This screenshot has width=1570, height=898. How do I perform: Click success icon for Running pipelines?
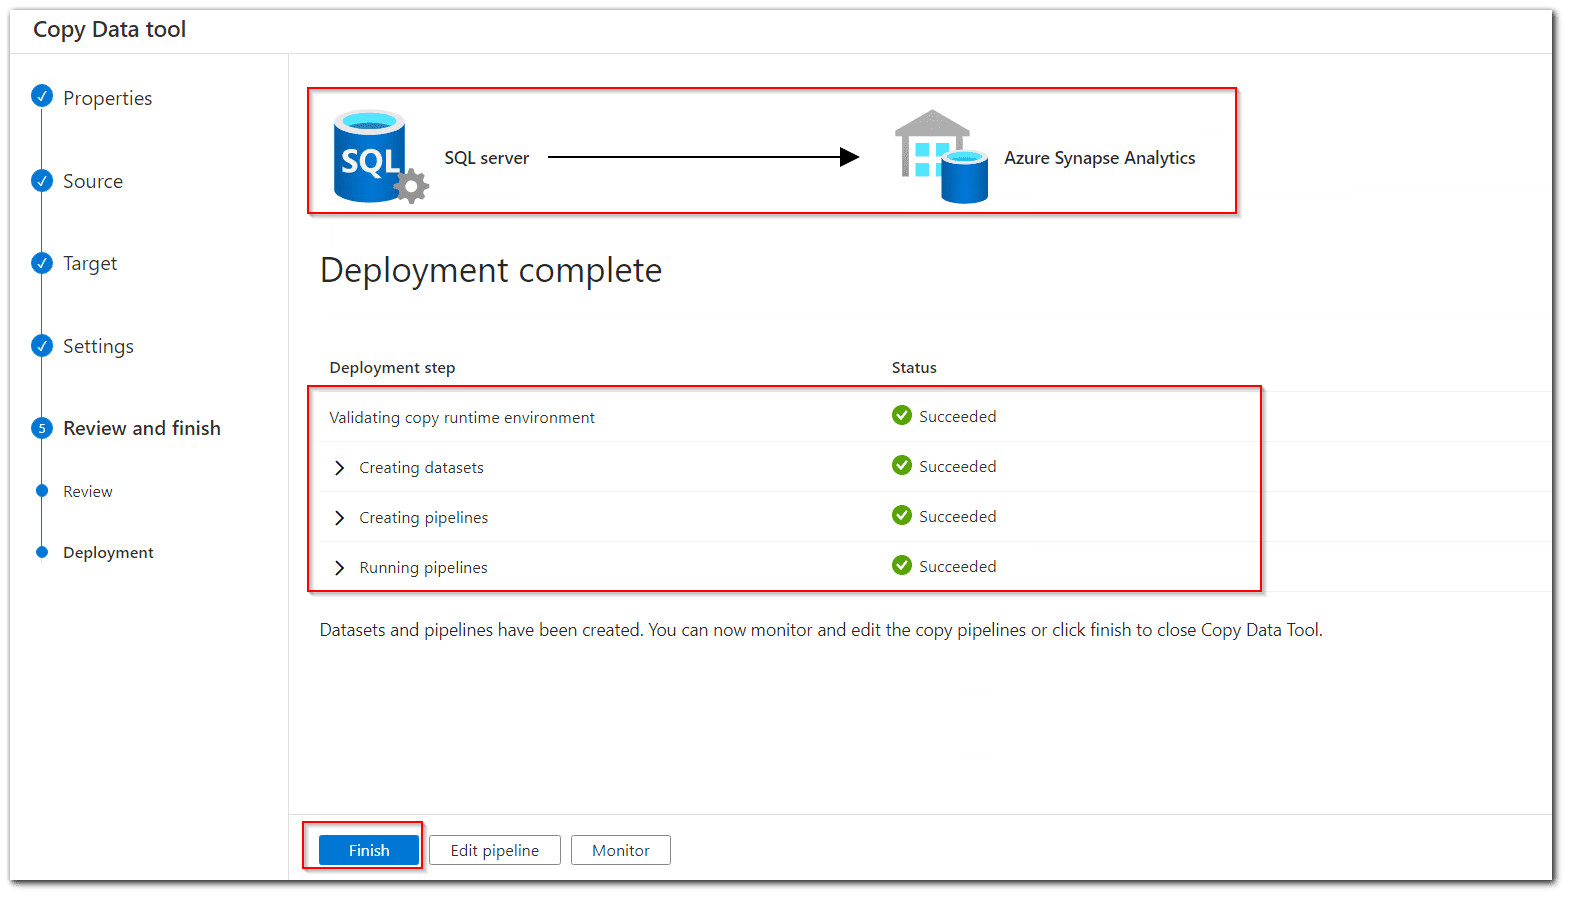(902, 565)
